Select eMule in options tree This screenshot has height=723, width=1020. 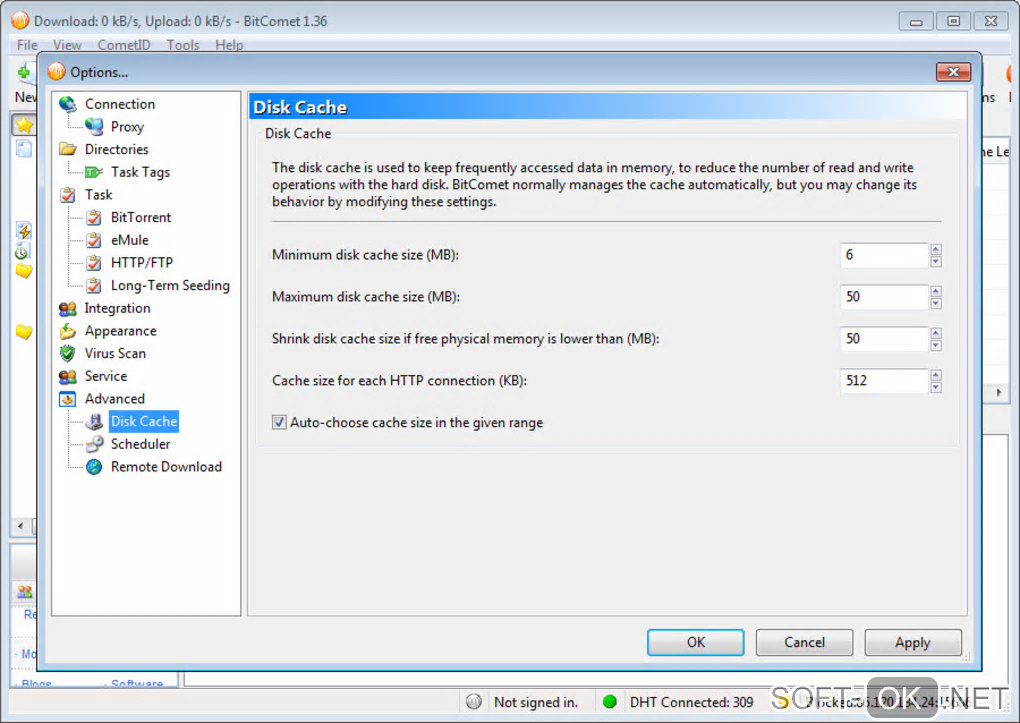[129, 240]
